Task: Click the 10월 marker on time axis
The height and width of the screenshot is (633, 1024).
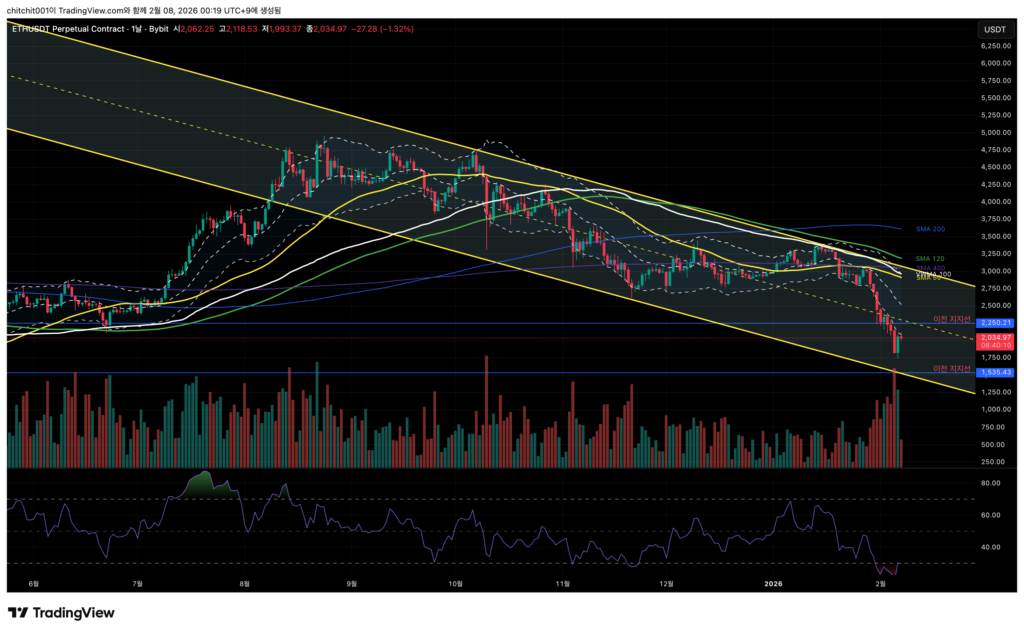Action: pyautogui.click(x=457, y=582)
